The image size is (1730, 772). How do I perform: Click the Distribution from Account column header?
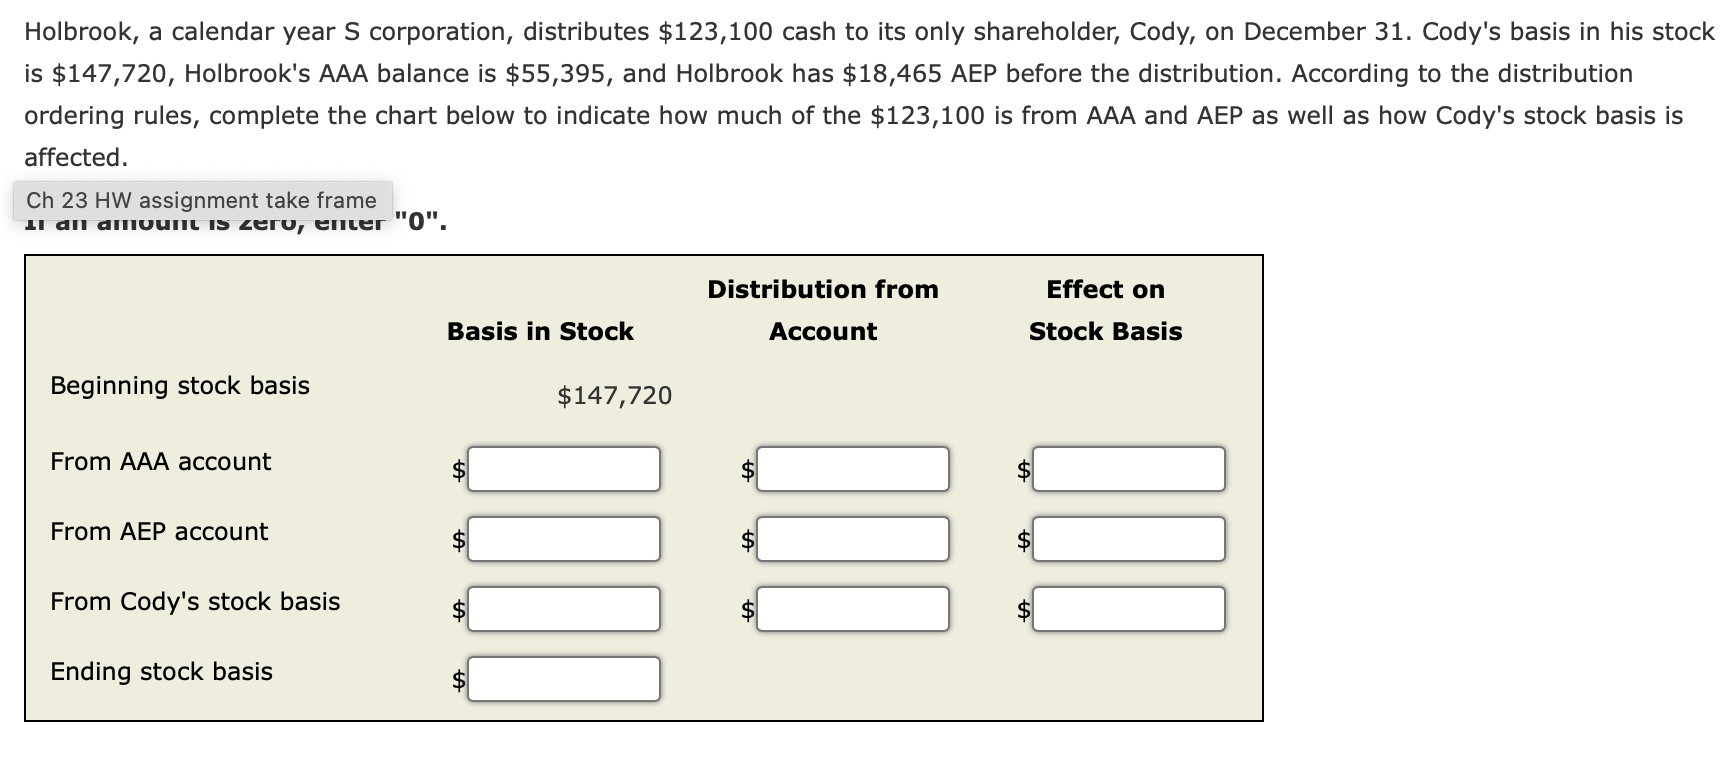[x=823, y=310]
